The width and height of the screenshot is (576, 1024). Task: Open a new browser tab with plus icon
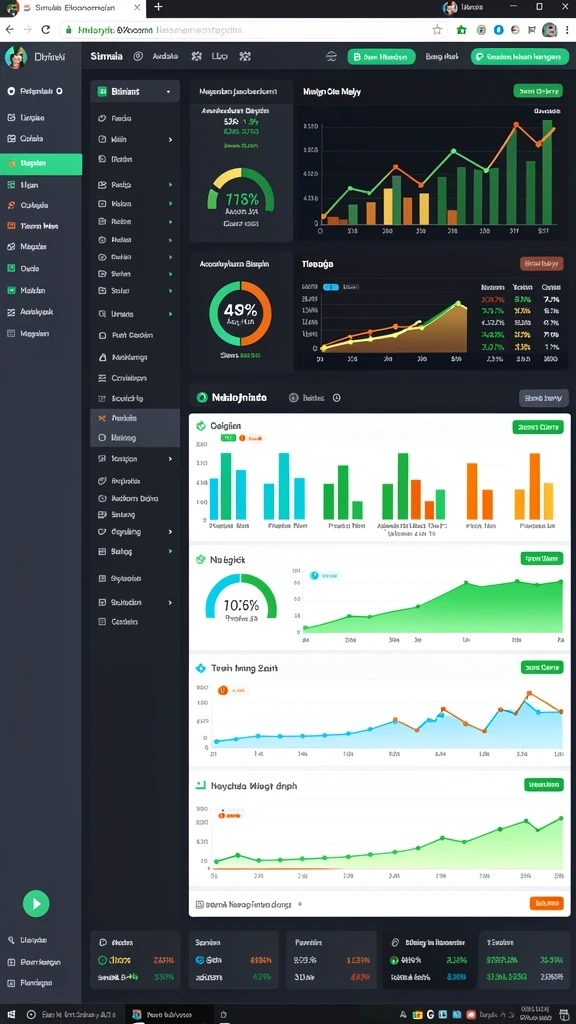[x=158, y=7]
